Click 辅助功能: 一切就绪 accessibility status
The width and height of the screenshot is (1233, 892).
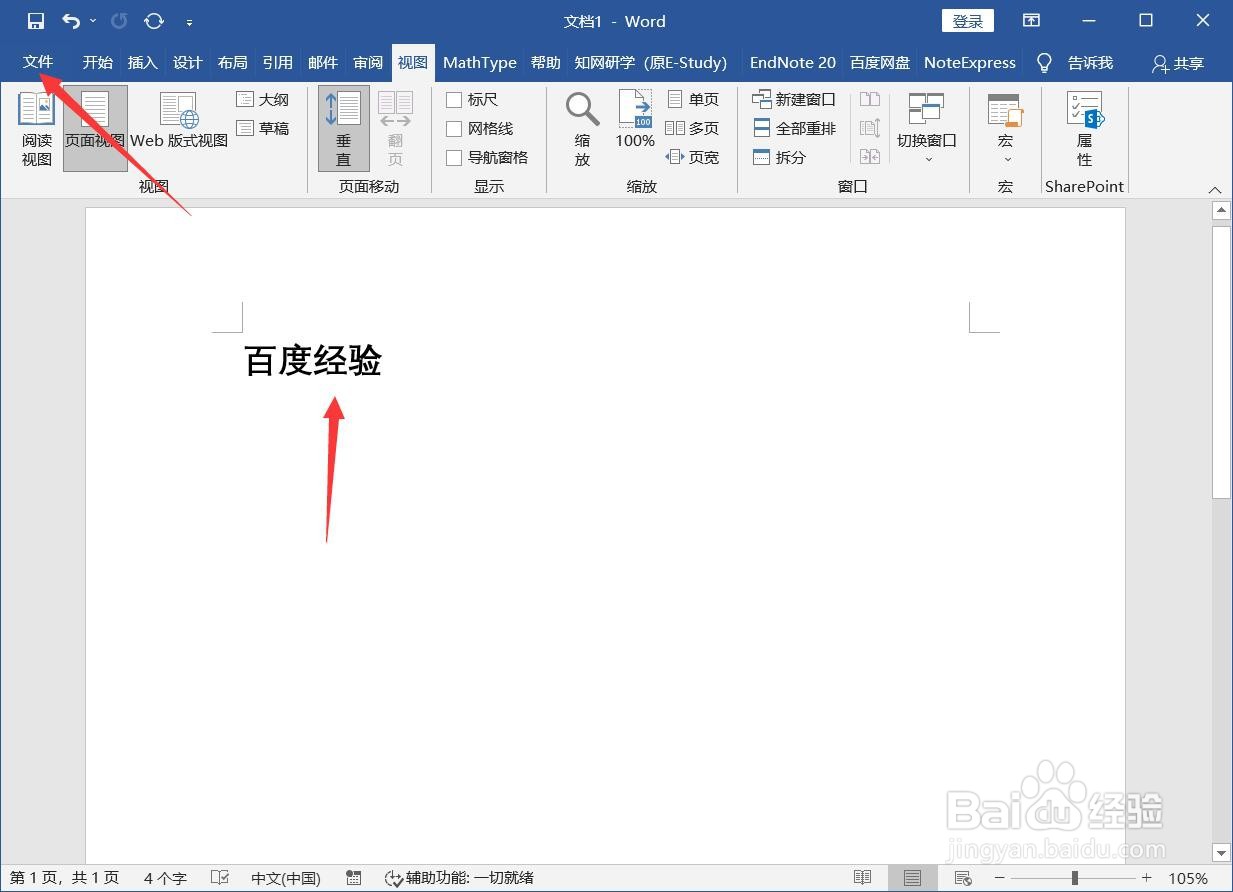460,878
